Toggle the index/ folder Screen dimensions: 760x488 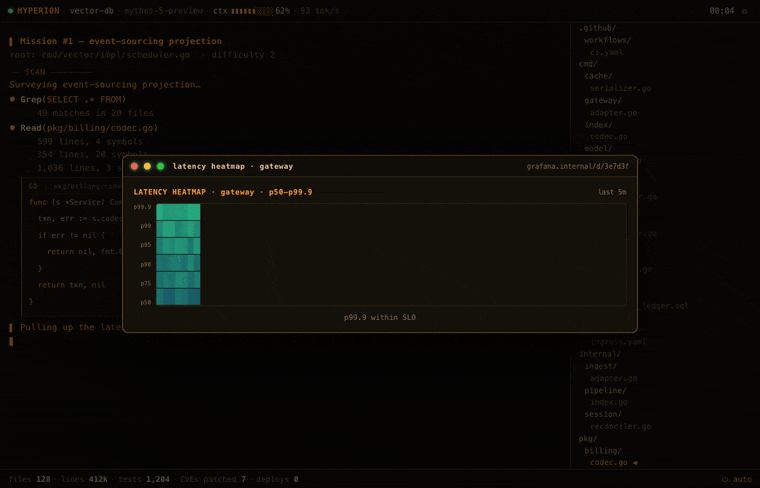598,125
